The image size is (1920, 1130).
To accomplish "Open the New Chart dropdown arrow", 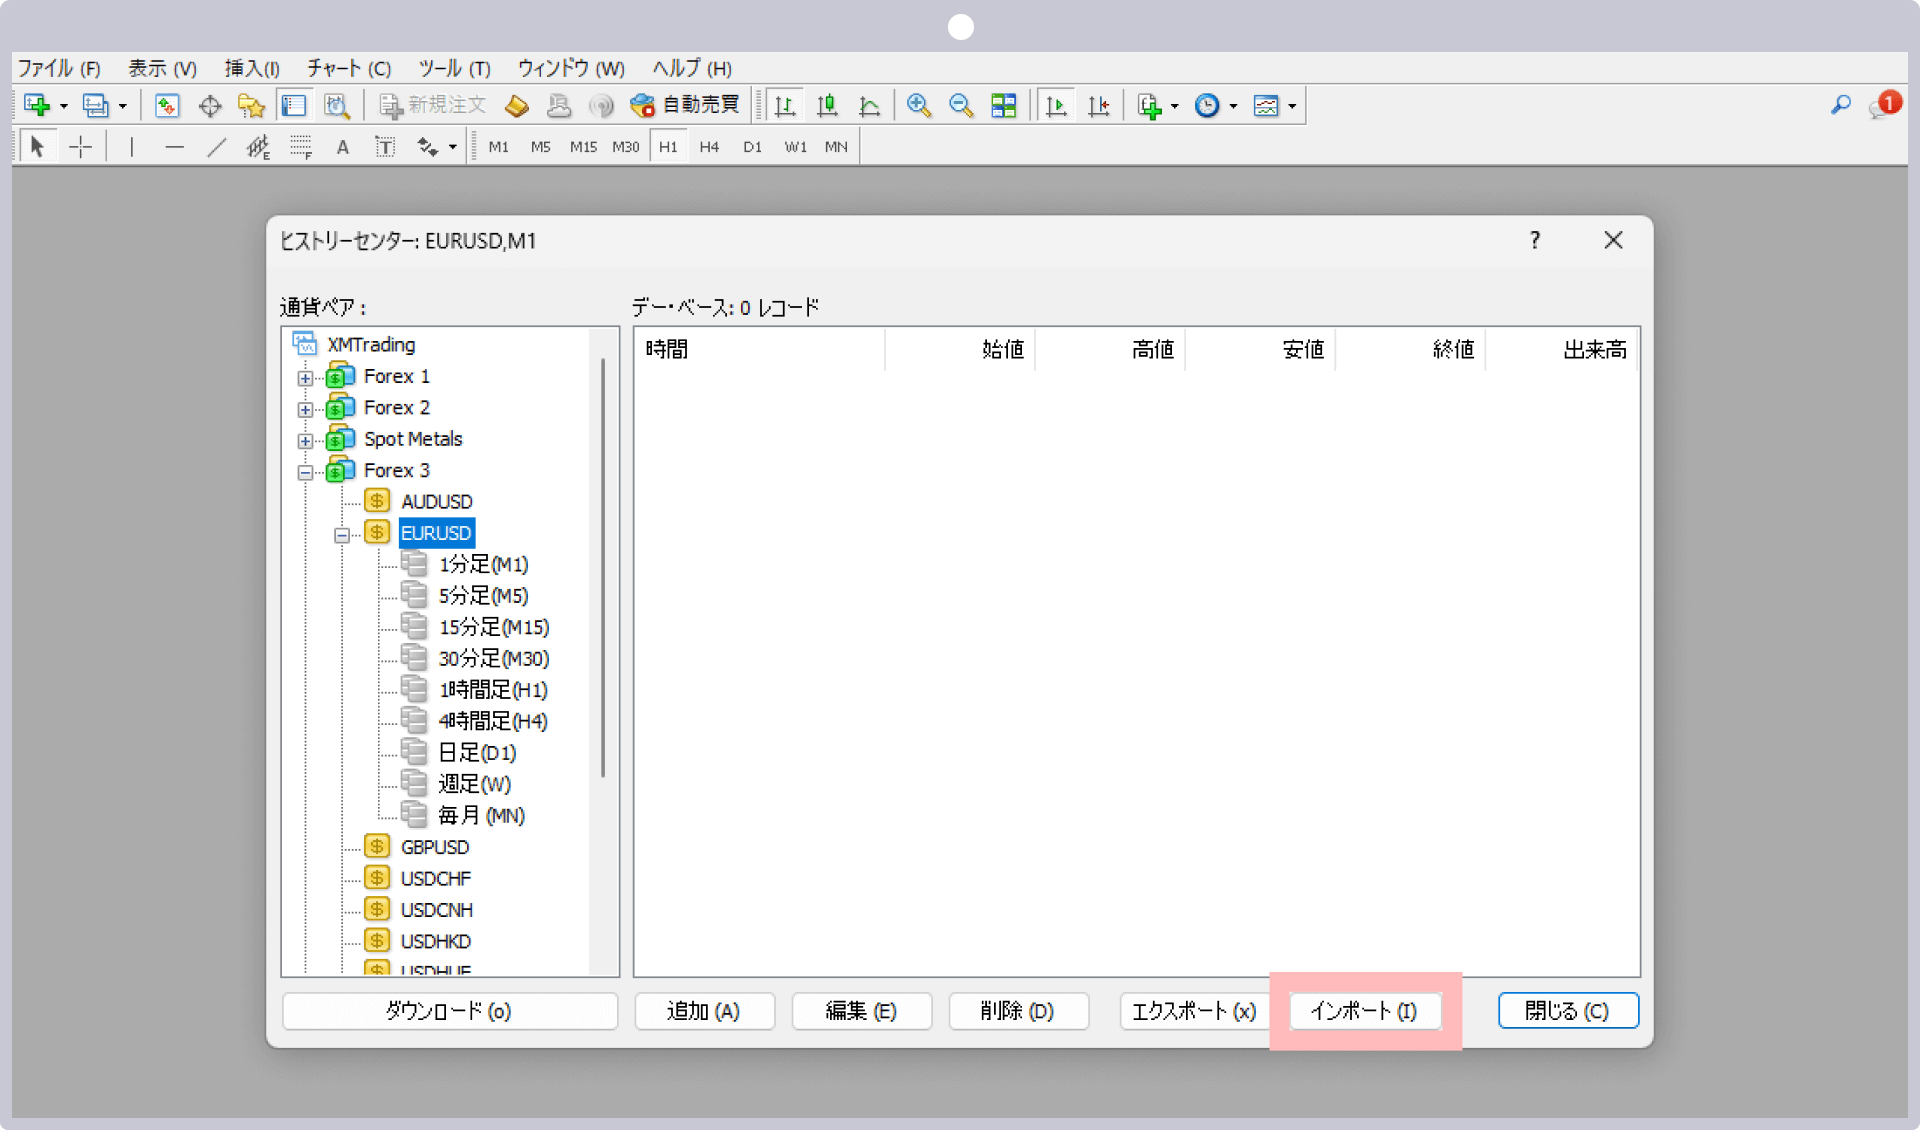I will 64,106.
